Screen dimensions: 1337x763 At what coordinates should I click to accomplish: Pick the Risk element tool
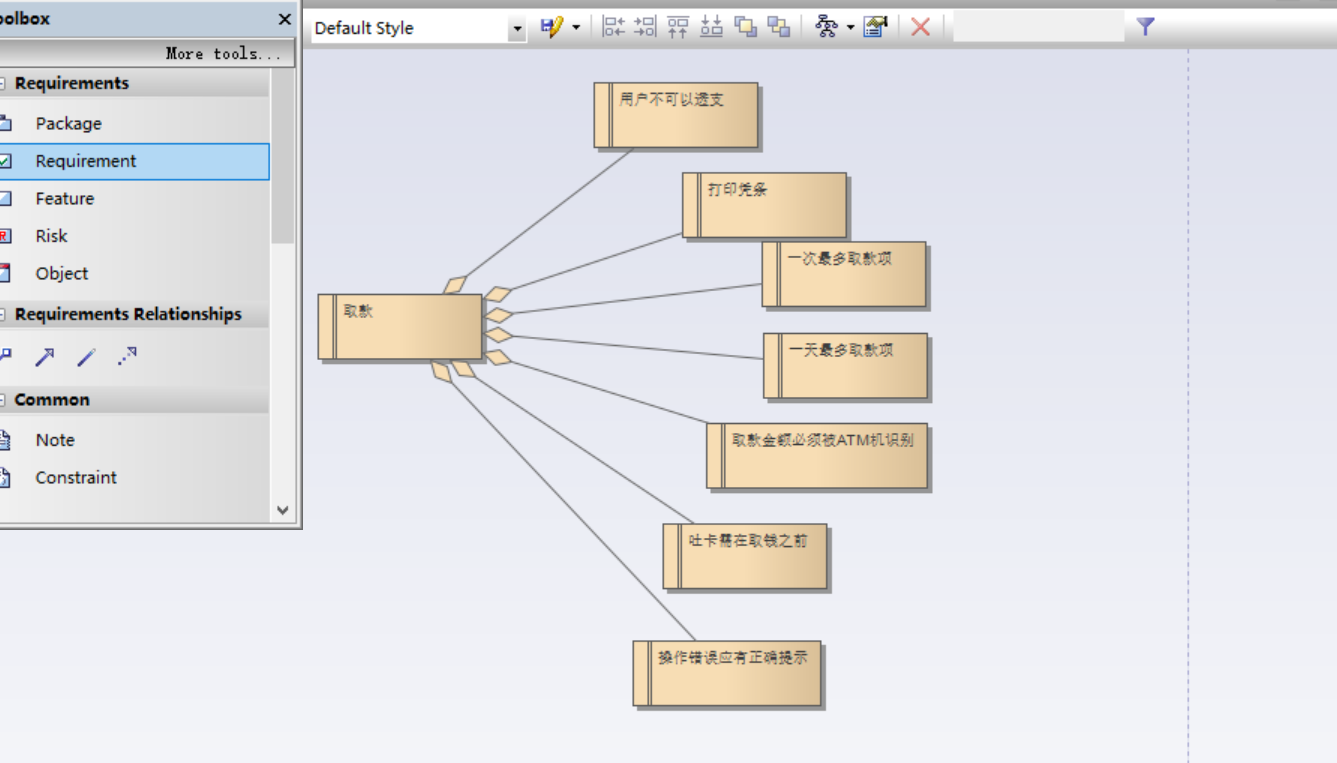(x=134, y=236)
